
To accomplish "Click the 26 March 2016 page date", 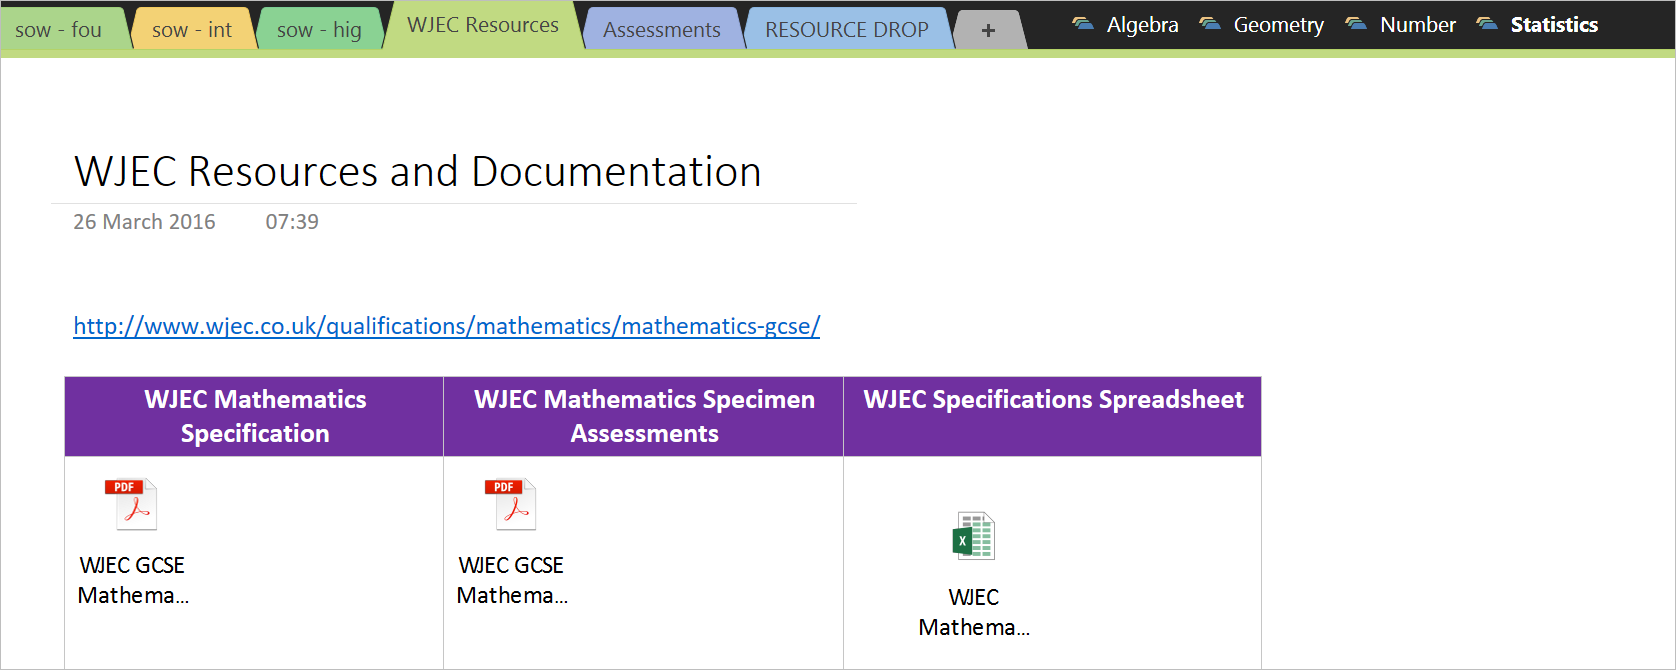I will click(144, 222).
